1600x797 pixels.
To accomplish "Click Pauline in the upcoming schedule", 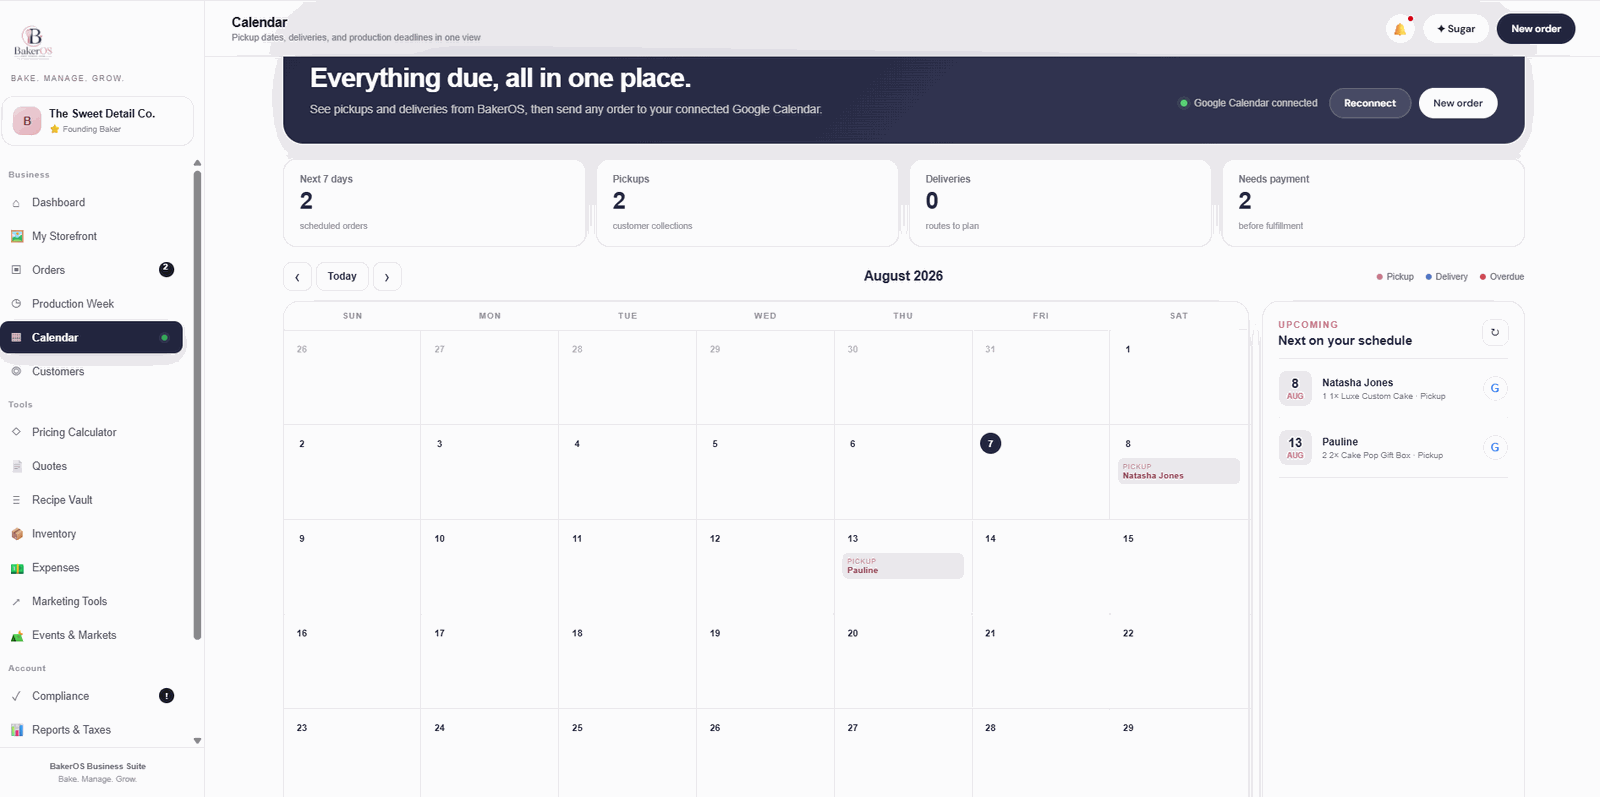I will coord(1340,442).
